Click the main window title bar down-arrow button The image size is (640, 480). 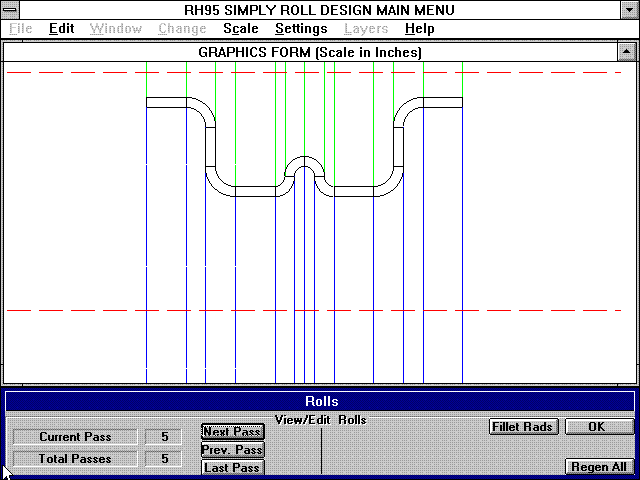pos(630,9)
